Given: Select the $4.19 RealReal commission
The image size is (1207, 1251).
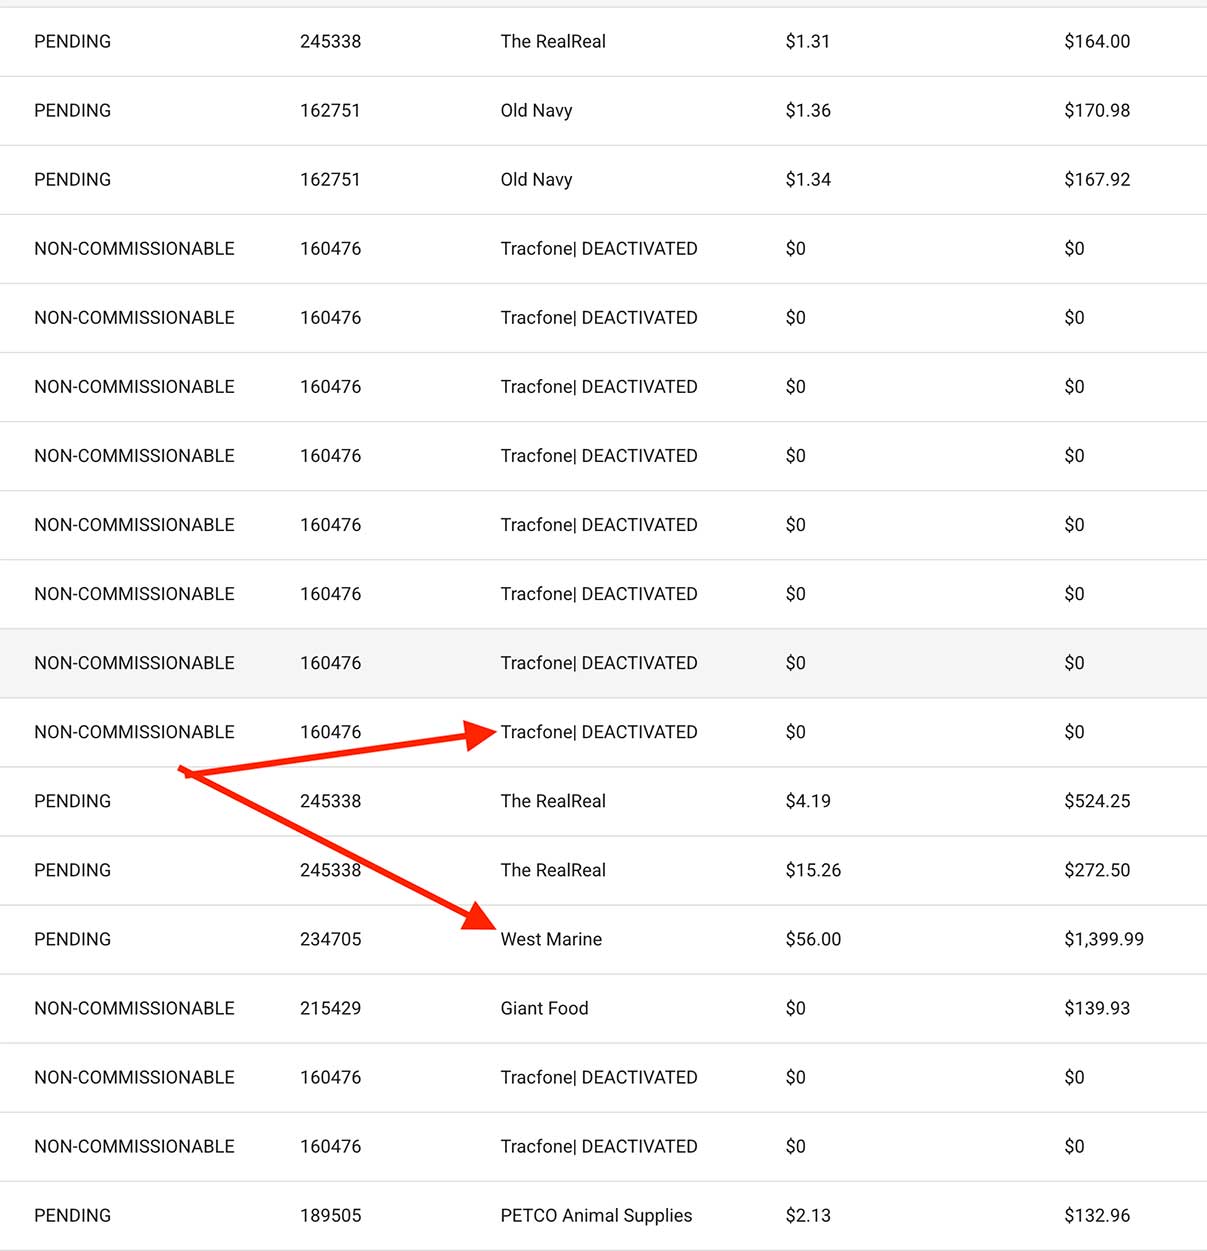Looking at the screenshot, I should [808, 801].
